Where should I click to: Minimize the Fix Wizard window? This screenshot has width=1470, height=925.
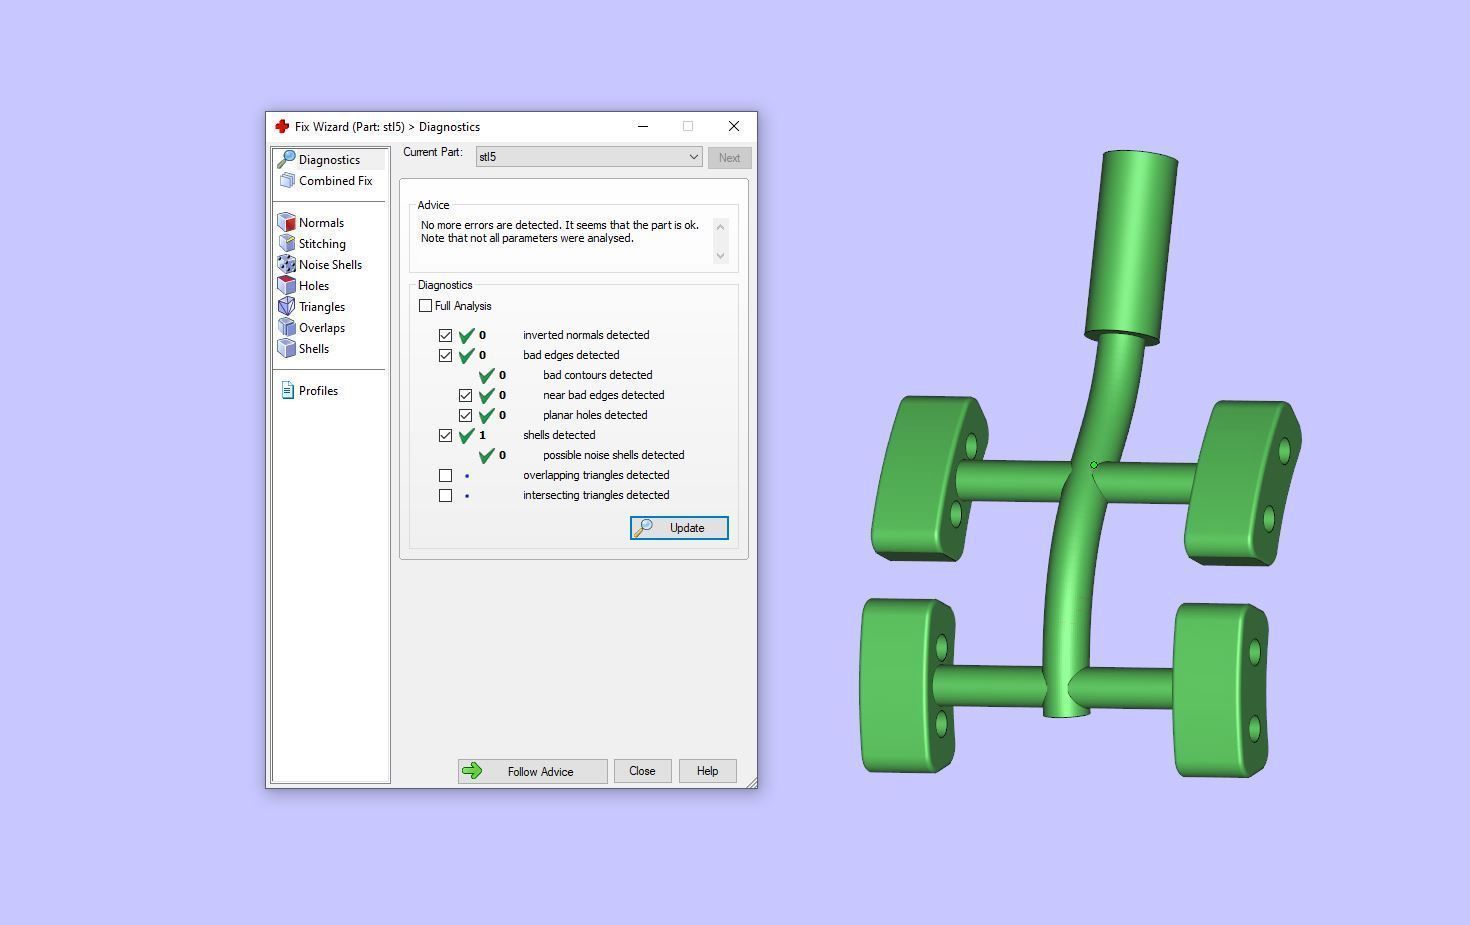pos(643,126)
